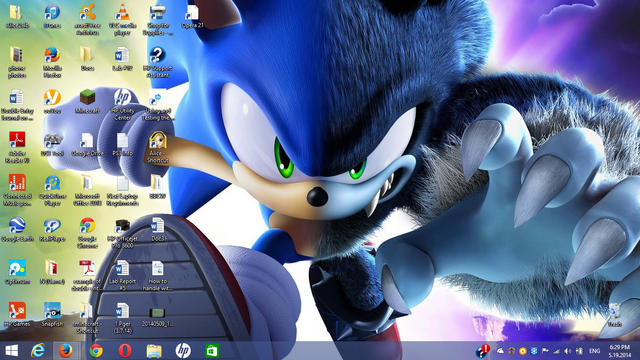Open the HP Officejet Pro 8600 shortcut

point(122,233)
